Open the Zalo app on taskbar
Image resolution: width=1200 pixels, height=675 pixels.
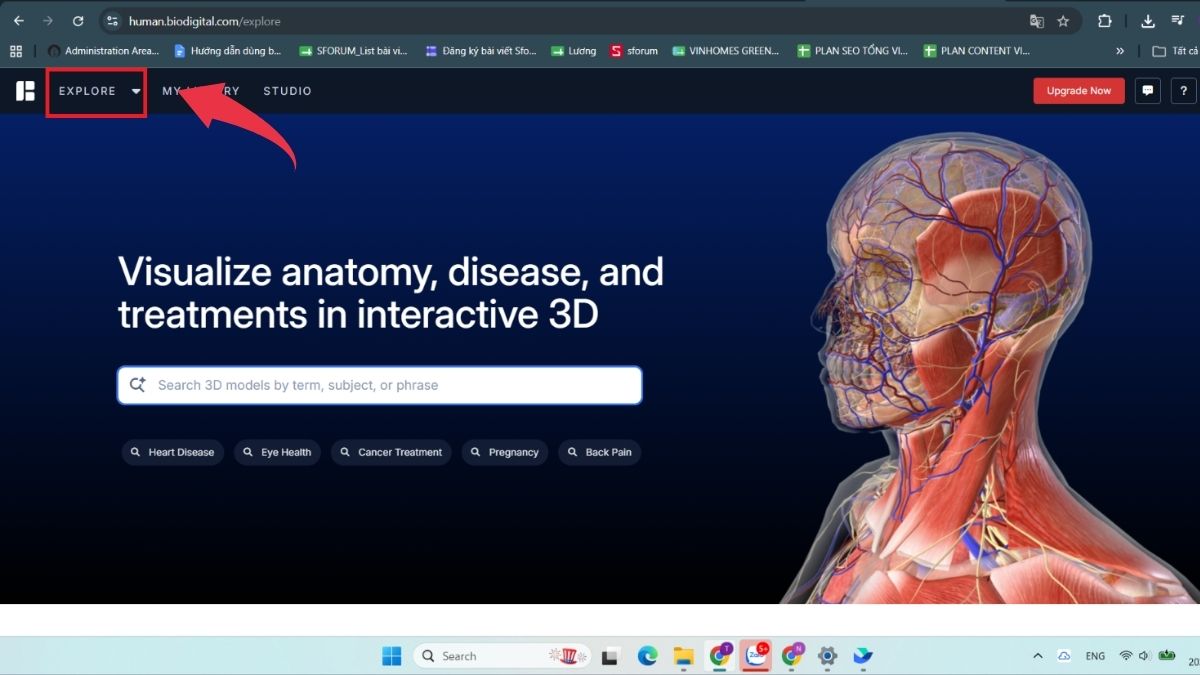pos(756,656)
